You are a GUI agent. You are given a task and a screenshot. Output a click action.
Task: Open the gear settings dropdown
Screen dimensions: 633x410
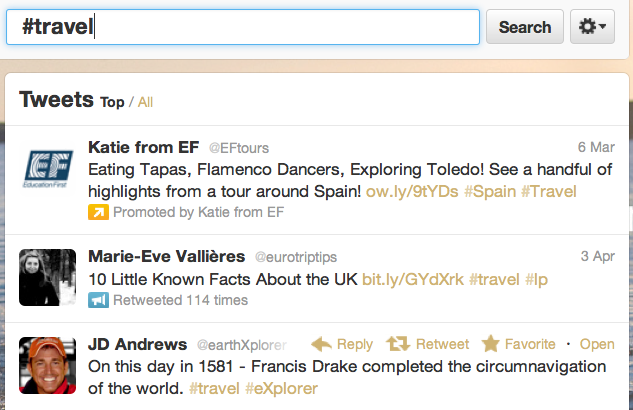(x=592, y=27)
